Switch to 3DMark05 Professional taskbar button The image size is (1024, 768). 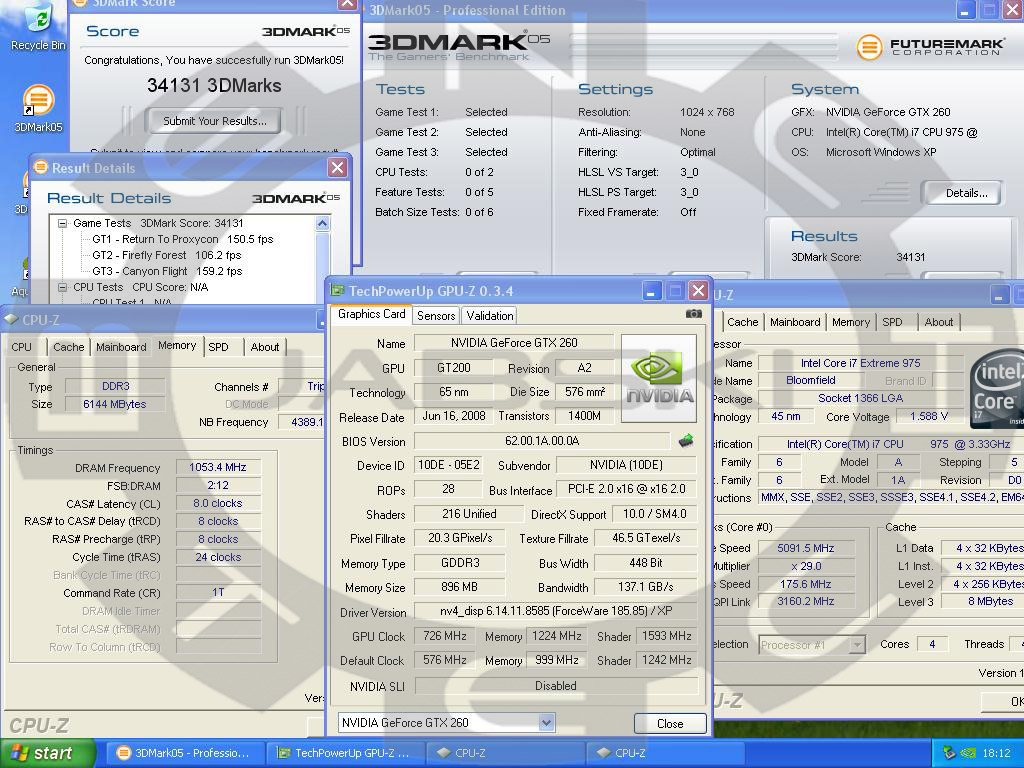tap(184, 753)
